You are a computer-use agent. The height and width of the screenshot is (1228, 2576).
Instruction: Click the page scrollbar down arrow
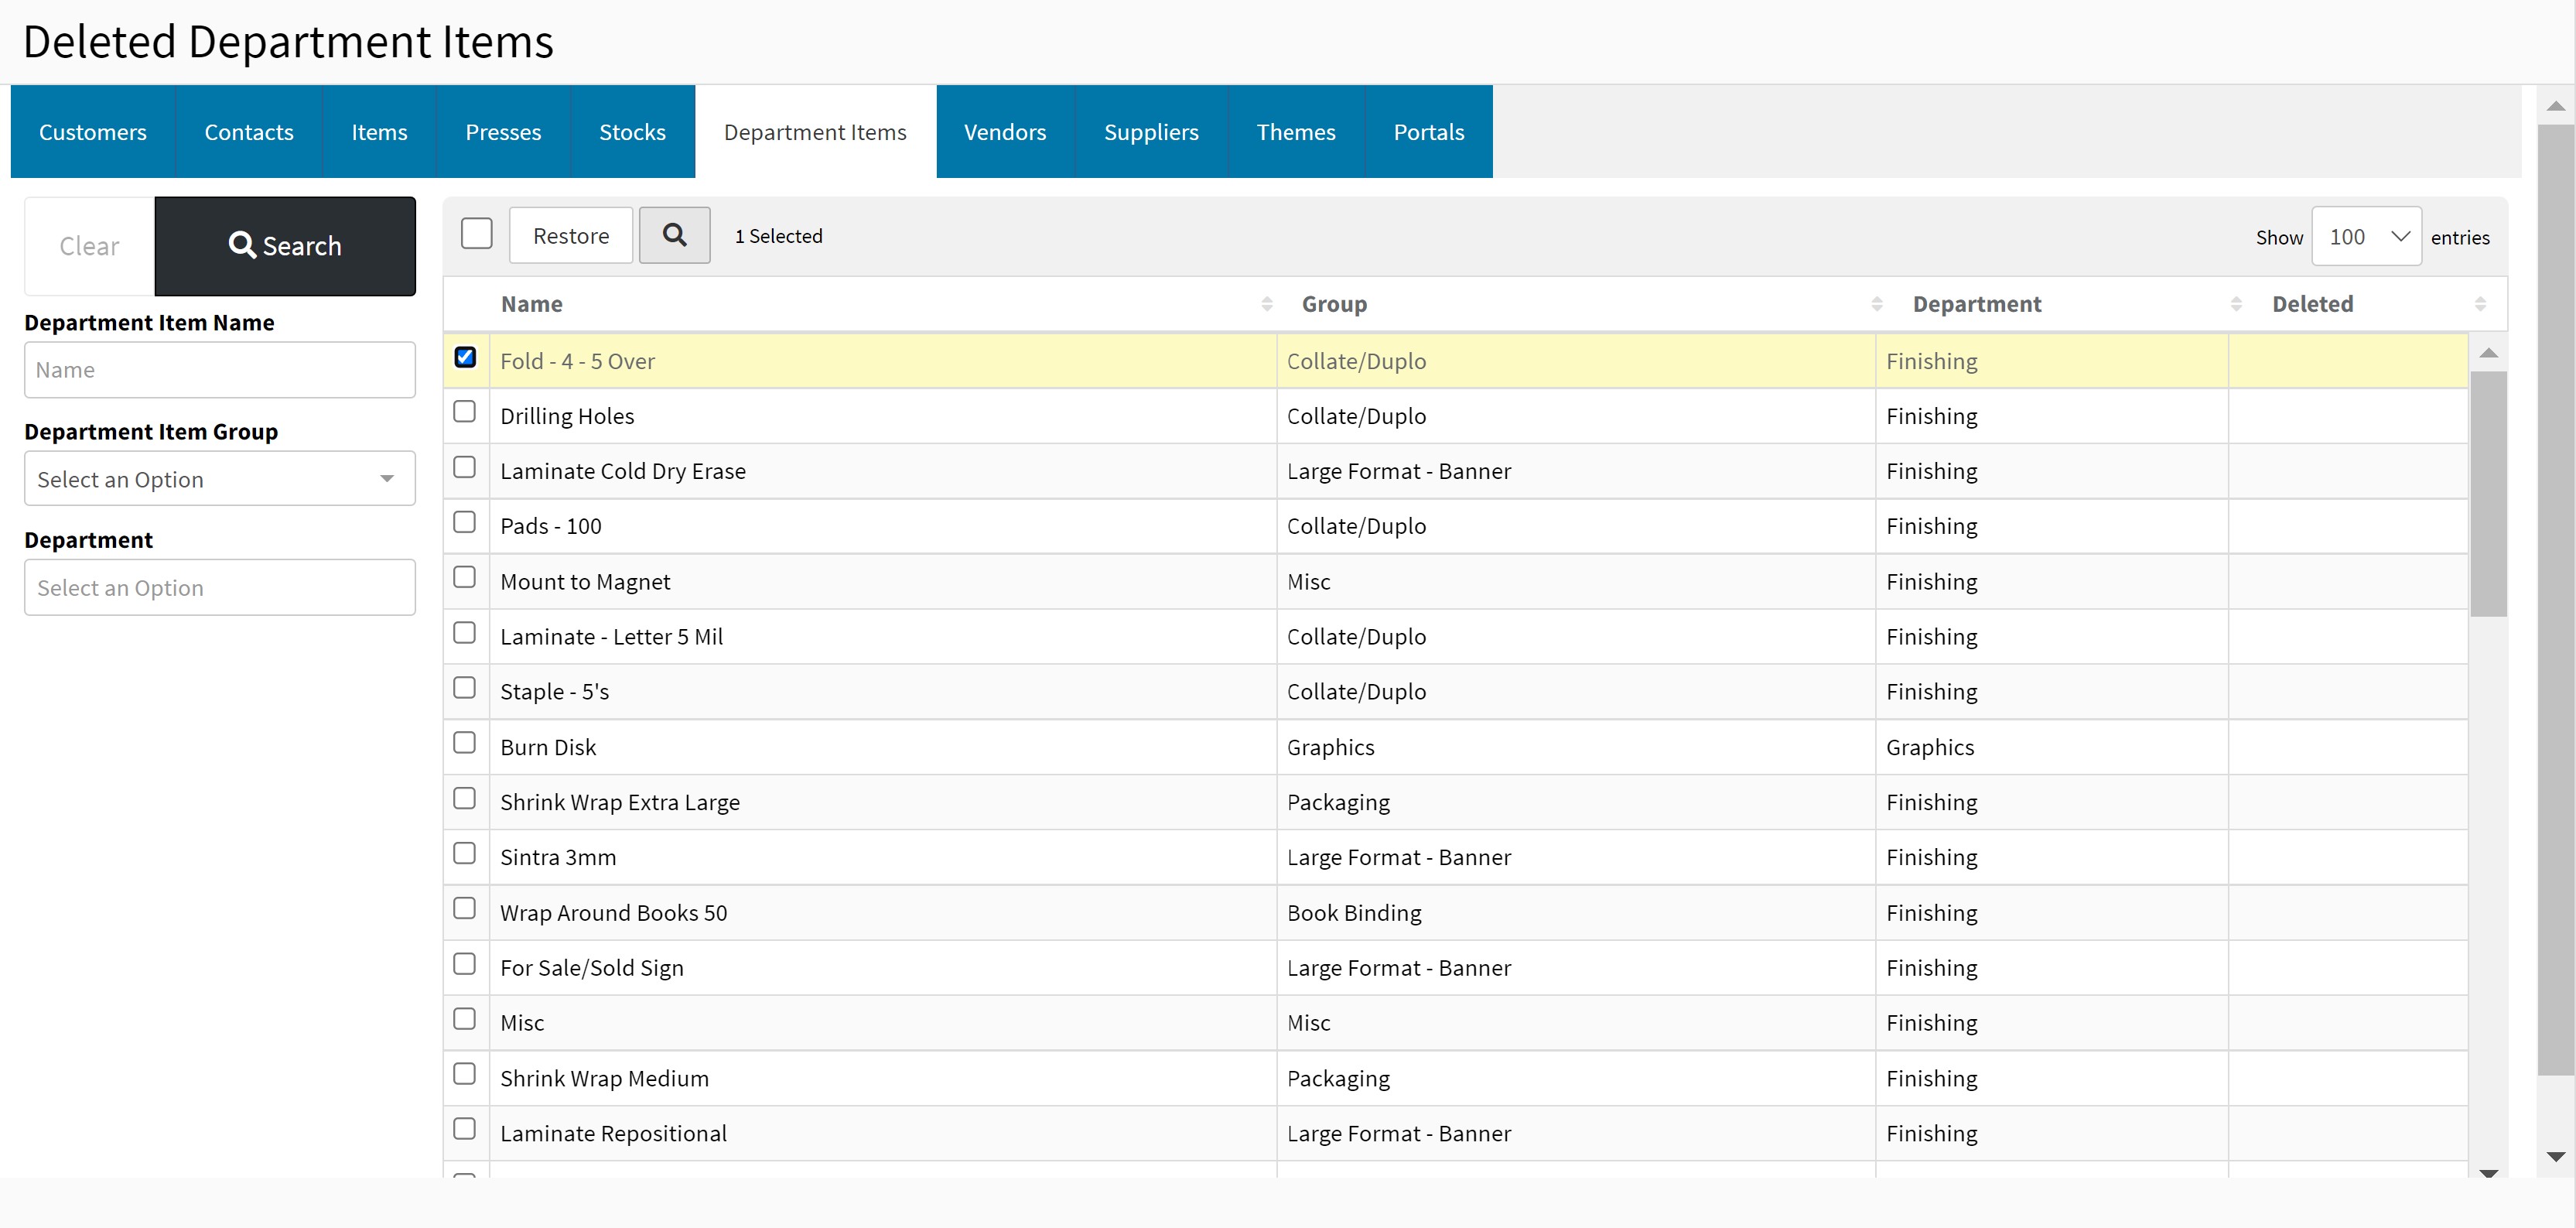click(2555, 1157)
